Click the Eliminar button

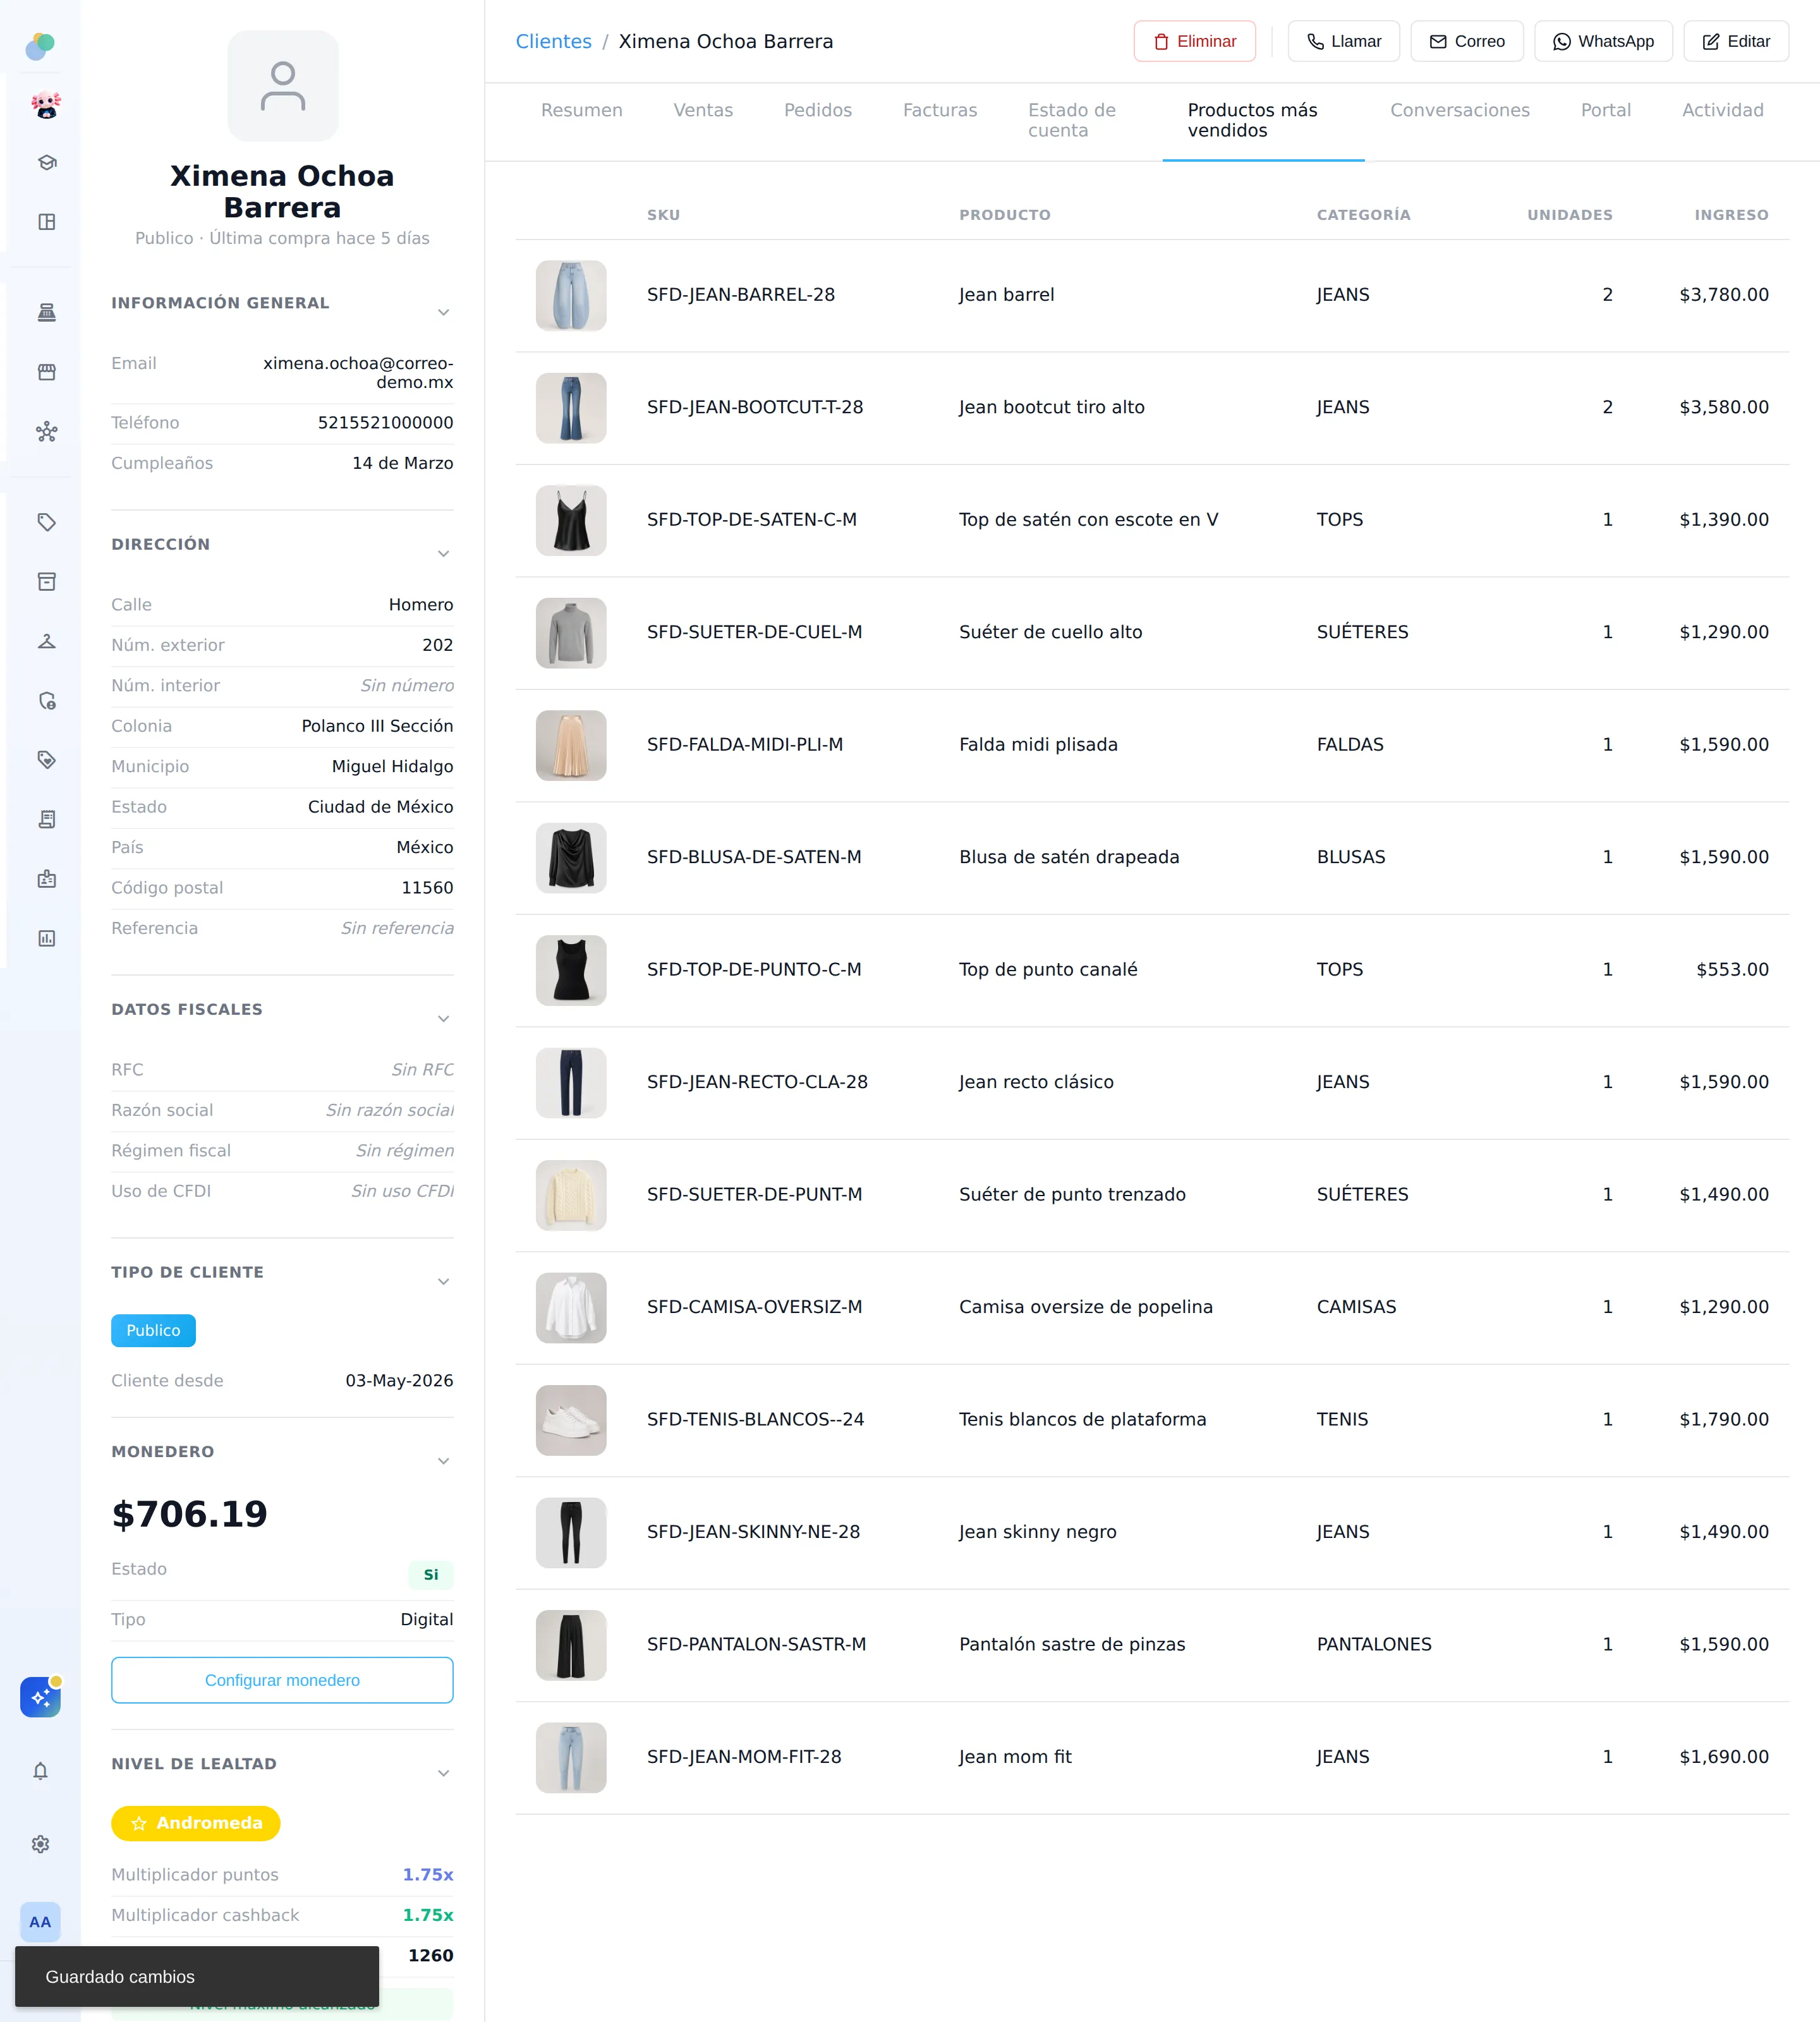[x=1194, y=41]
